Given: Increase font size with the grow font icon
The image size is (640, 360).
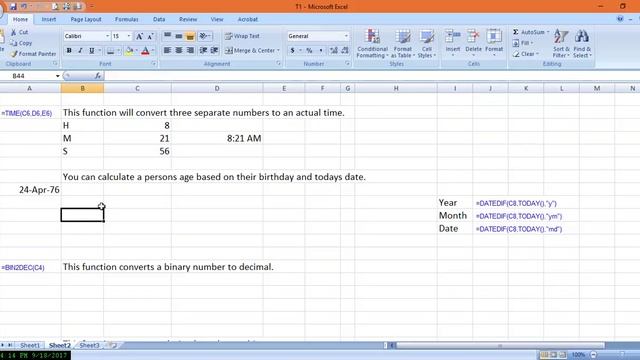Looking at the screenshot, I should click(139, 36).
